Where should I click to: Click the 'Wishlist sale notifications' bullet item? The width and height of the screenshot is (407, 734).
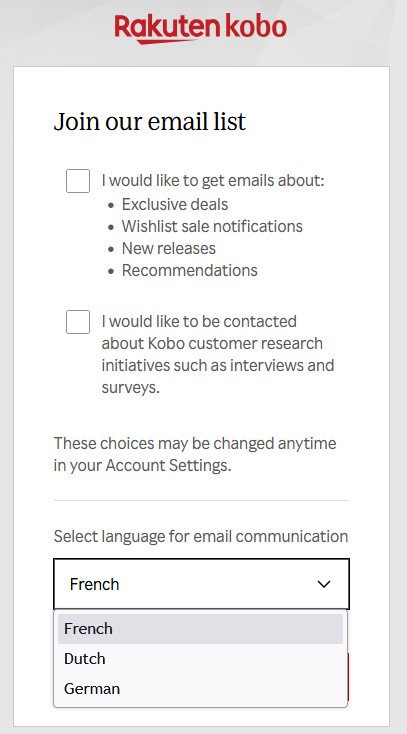(x=212, y=227)
